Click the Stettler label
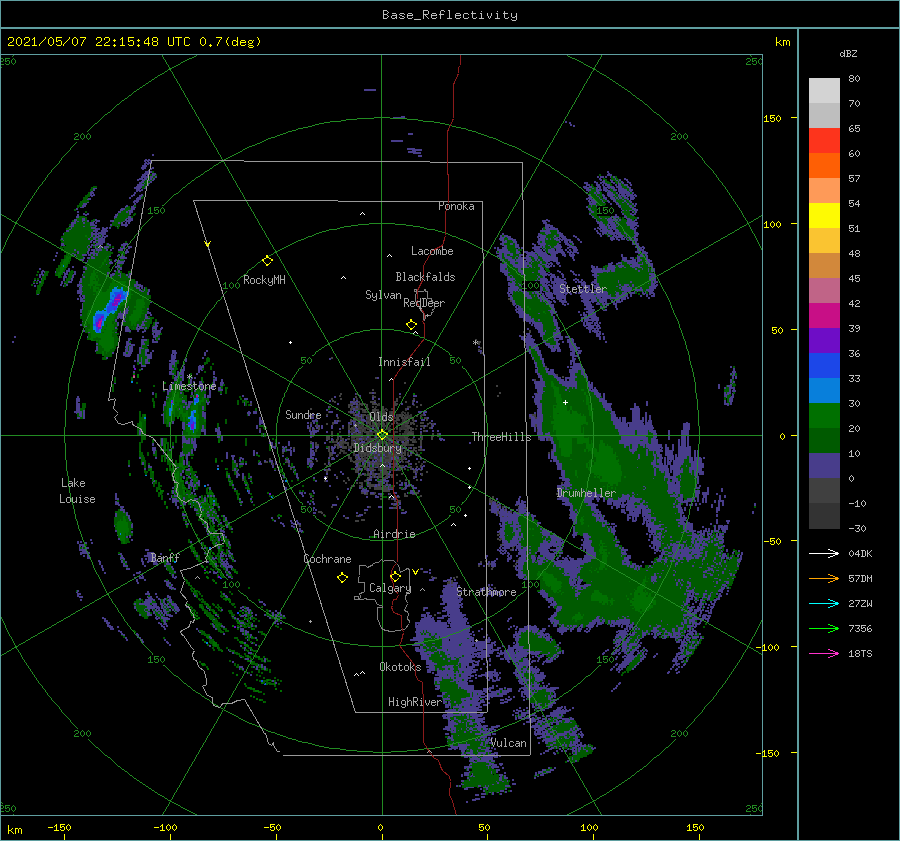The height and width of the screenshot is (841, 900). pos(583,289)
